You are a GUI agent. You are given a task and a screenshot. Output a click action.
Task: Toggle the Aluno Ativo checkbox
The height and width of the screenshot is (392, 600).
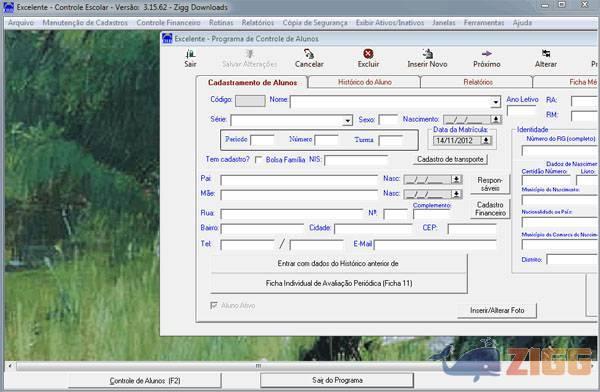(x=214, y=305)
